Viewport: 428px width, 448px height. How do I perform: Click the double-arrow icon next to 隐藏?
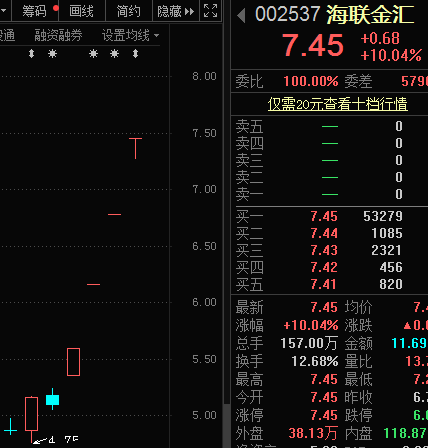click(x=189, y=12)
